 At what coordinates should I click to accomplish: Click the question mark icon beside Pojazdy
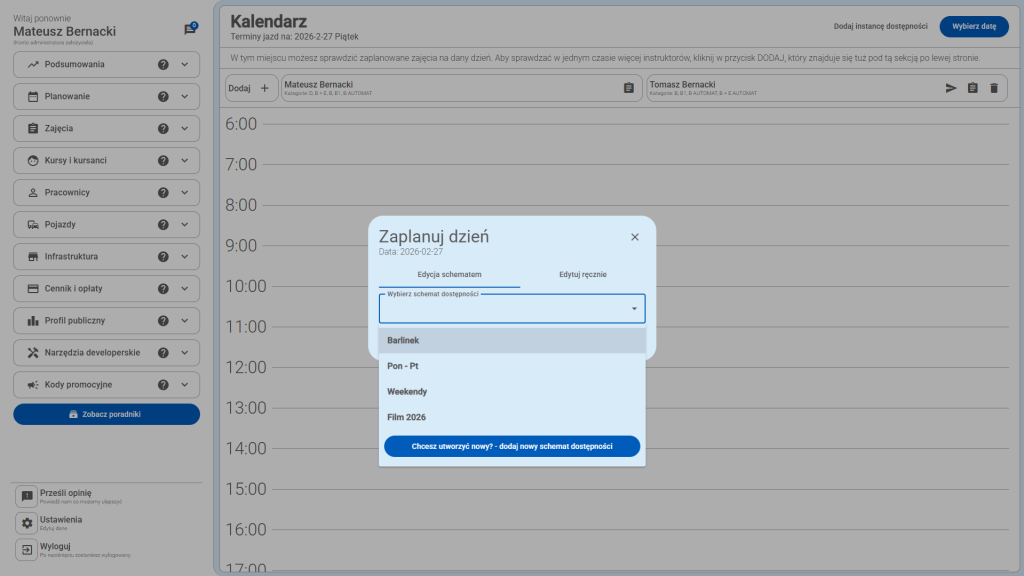(163, 225)
